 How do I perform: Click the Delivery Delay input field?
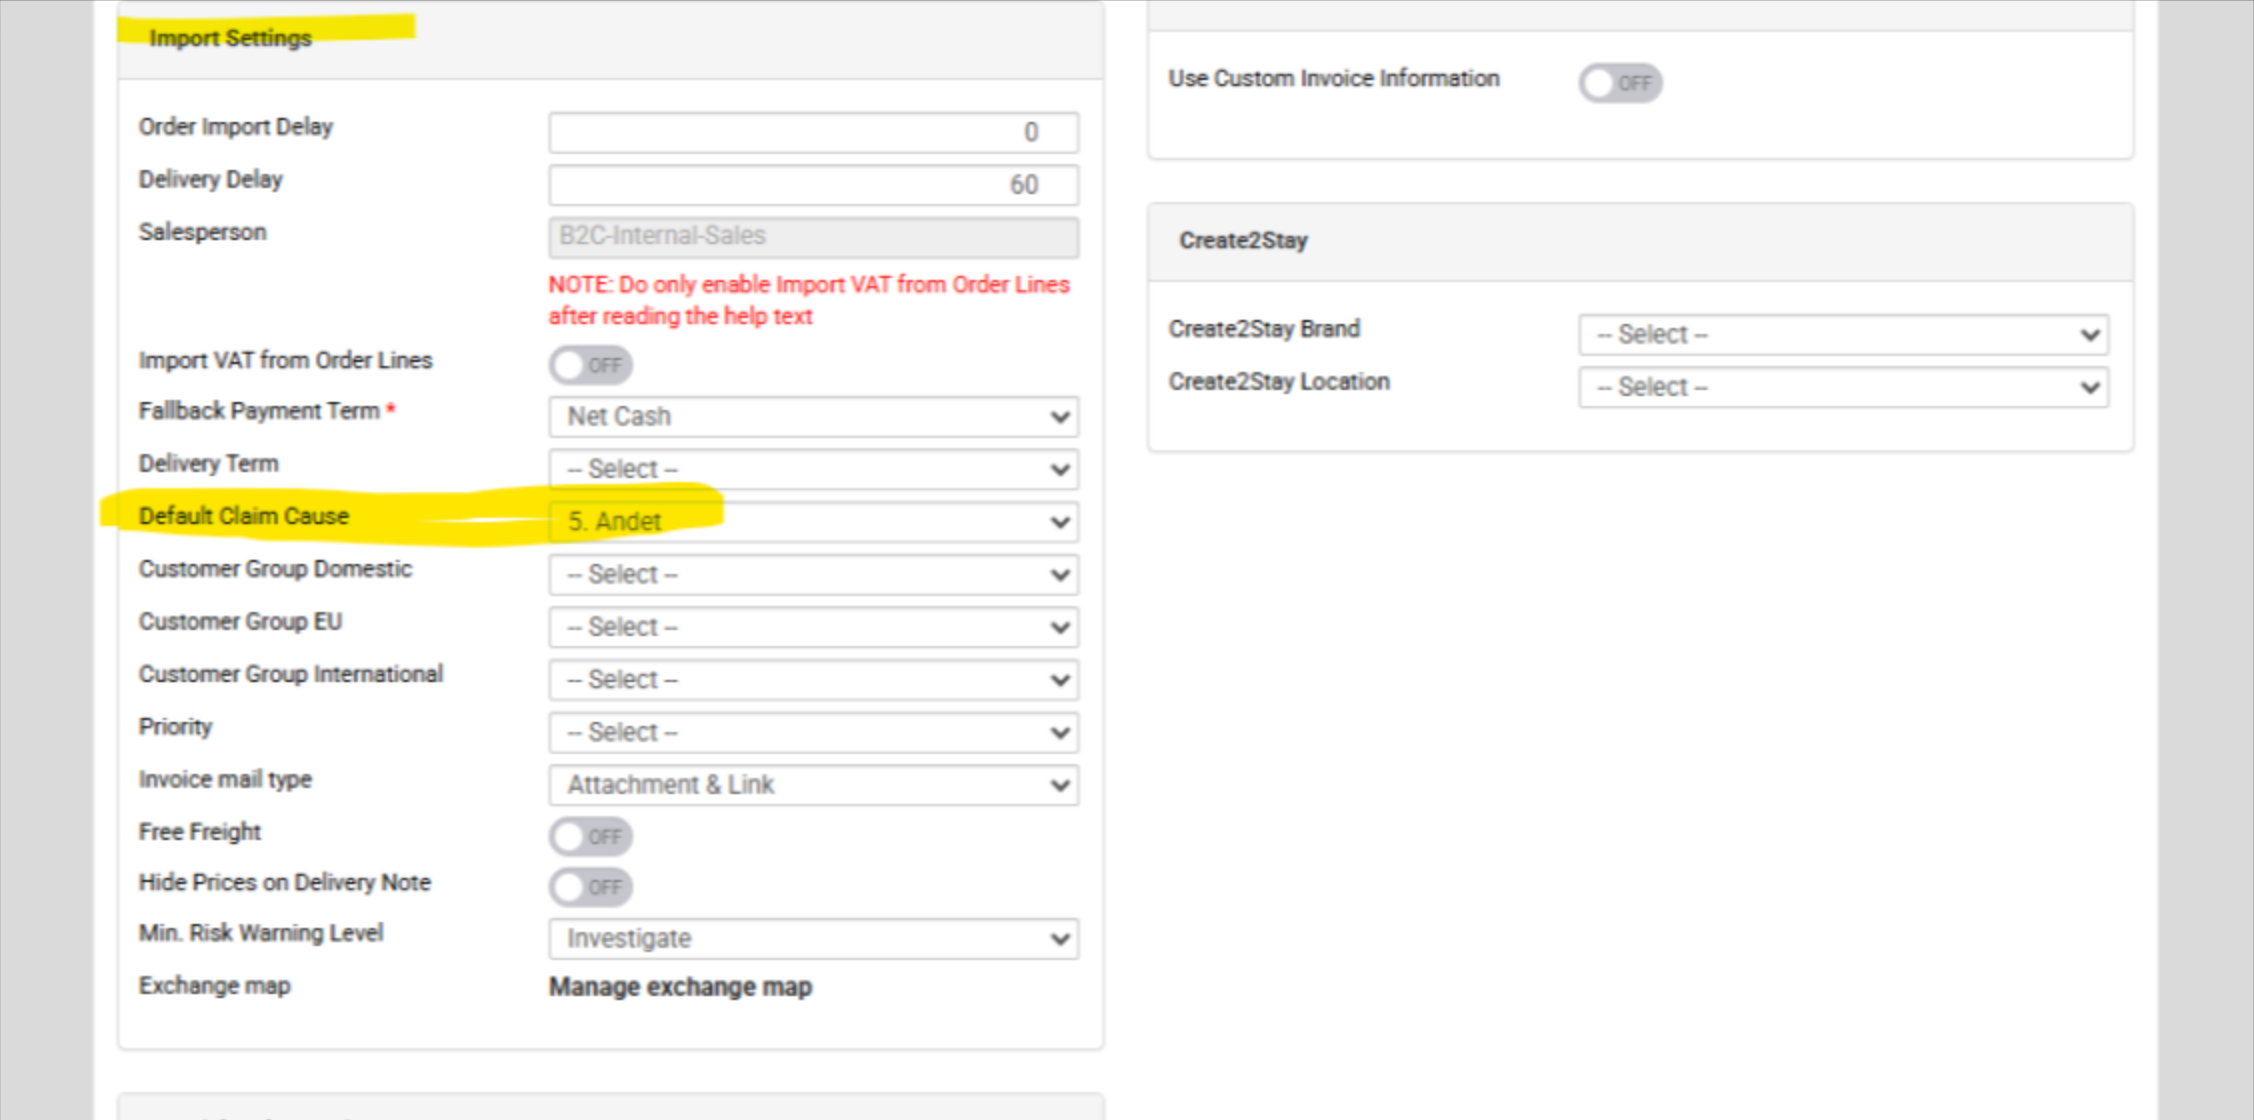[x=813, y=185]
